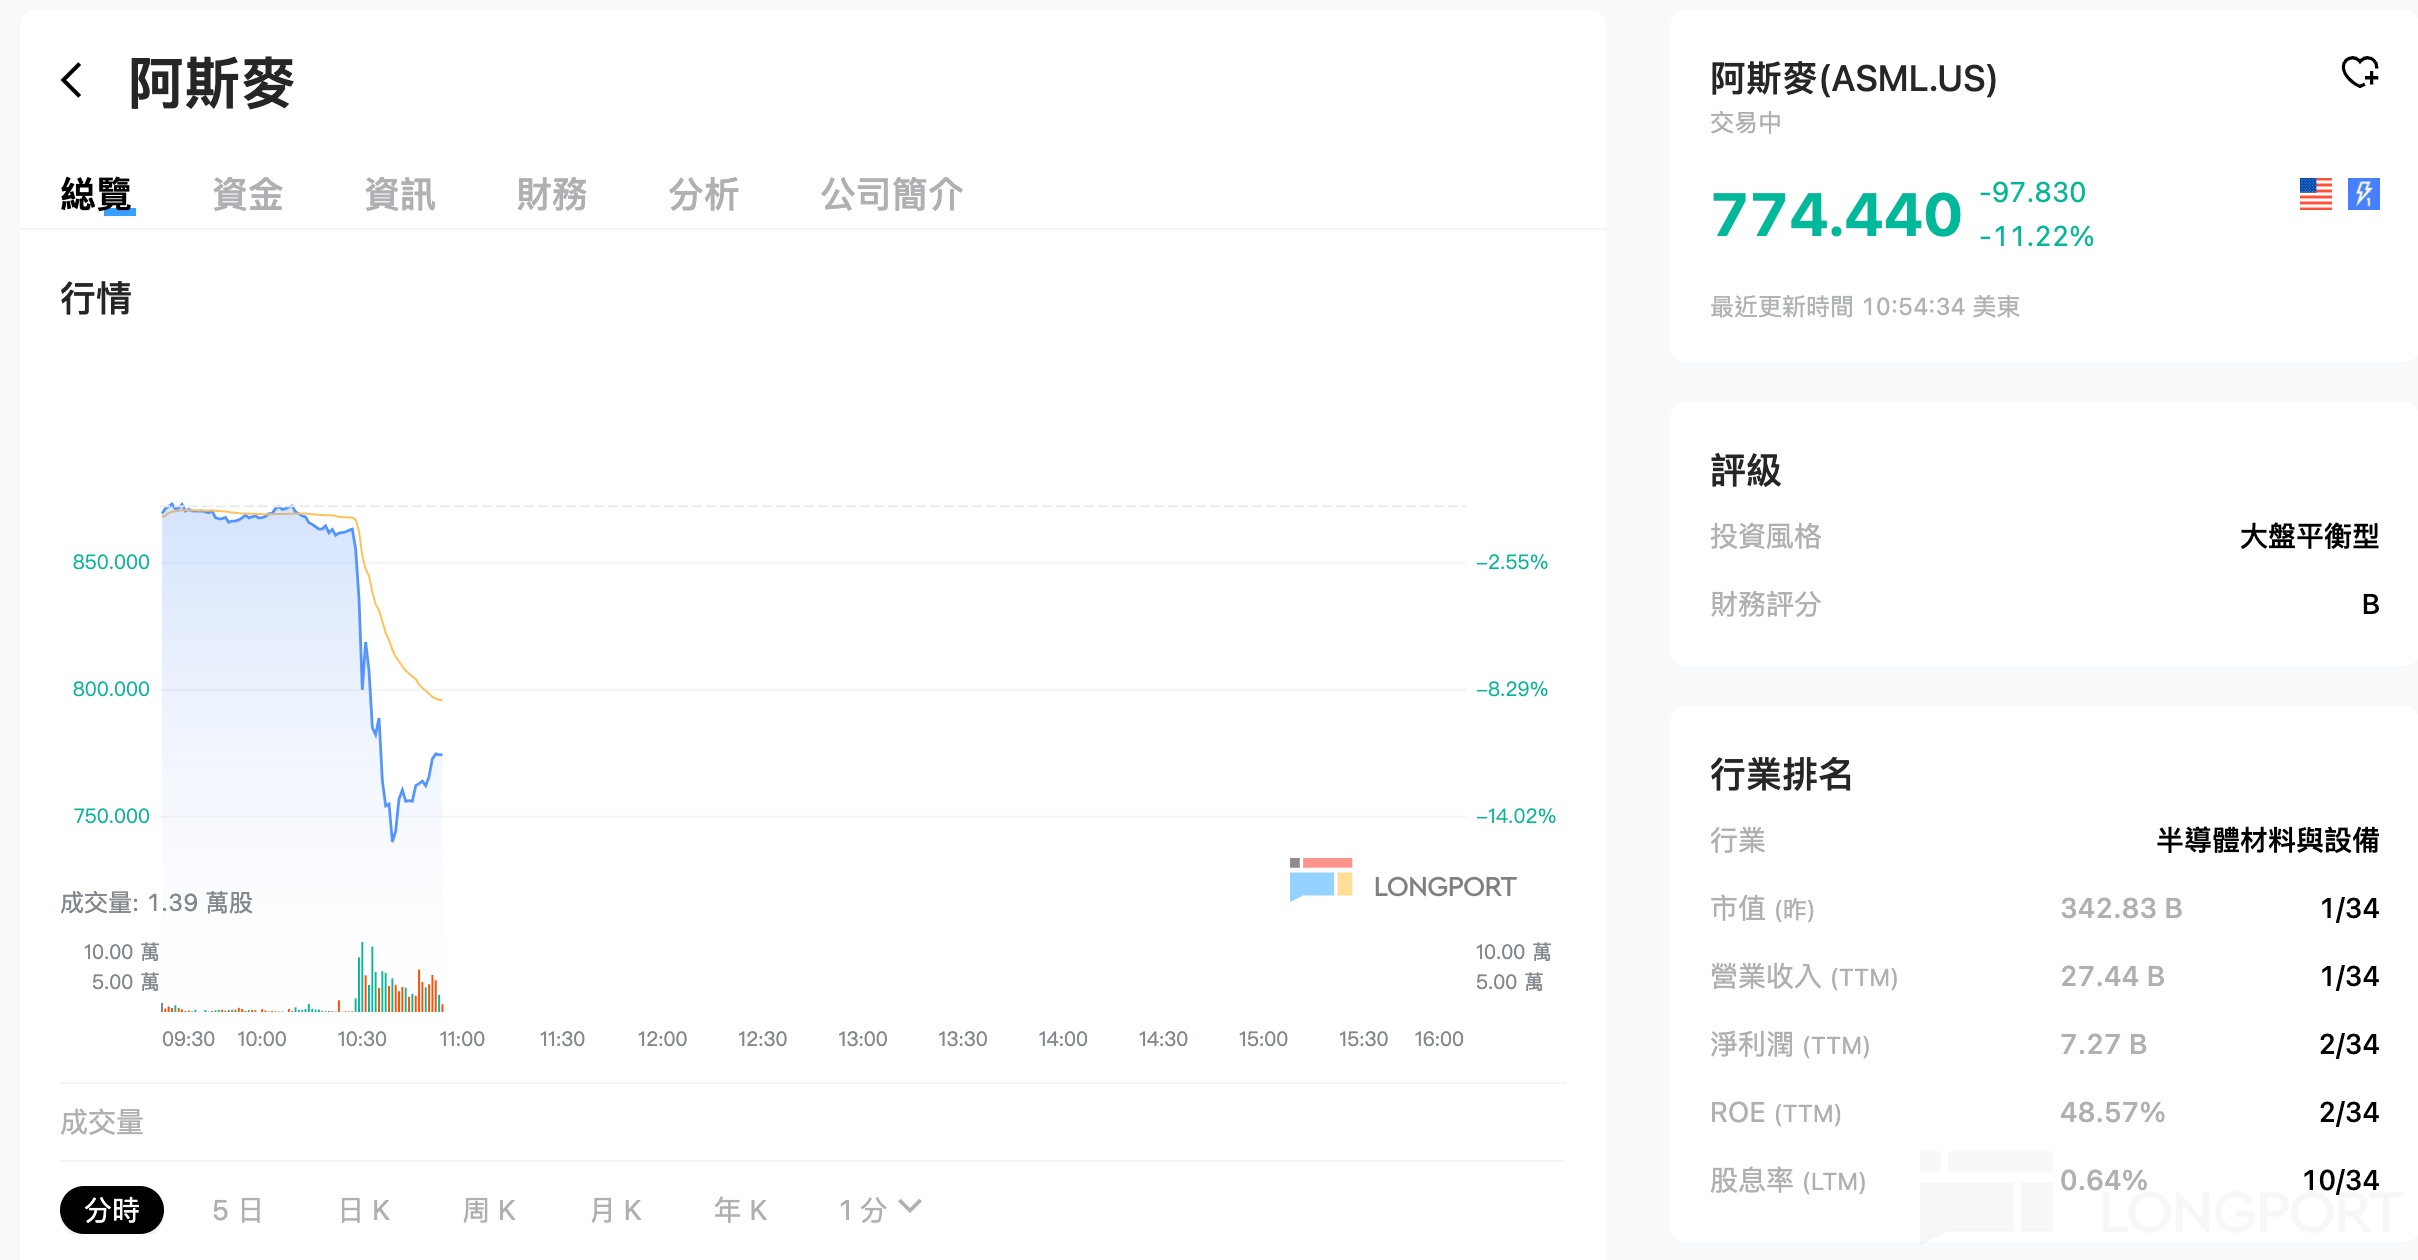Click the 750.000 price axis label
This screenshot has width=2418, height=1260.
click(x=111, y=816)
